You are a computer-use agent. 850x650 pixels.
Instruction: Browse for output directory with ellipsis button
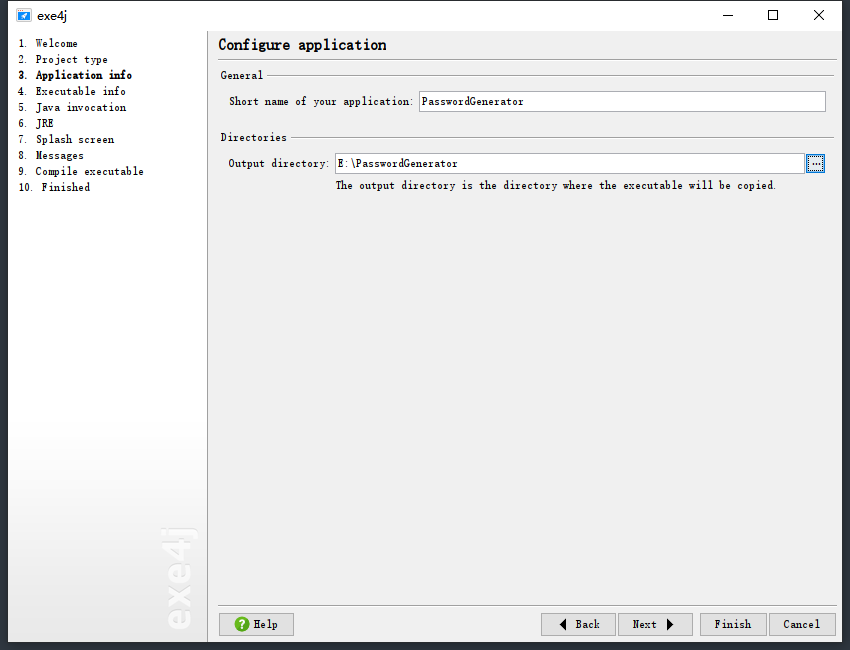click(815, 164)
